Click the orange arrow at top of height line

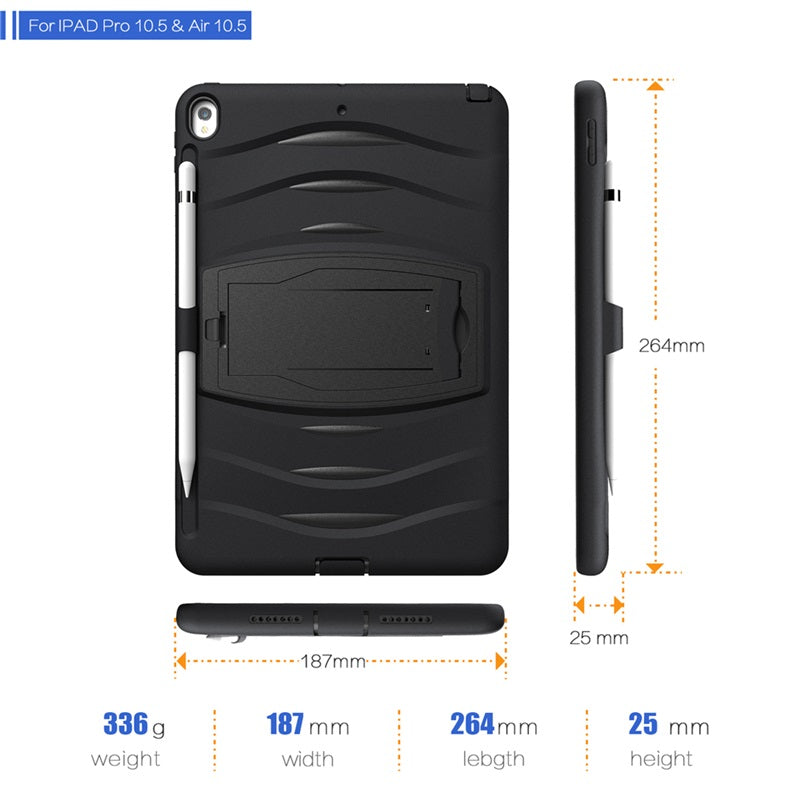click(655, 85)
